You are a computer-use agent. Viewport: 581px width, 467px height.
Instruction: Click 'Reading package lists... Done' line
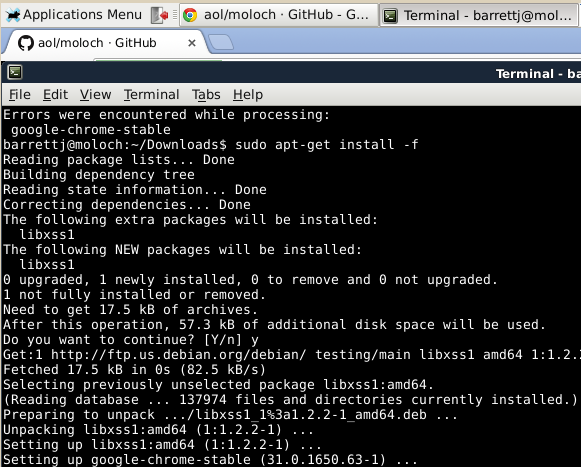pyautogui.click(x=119, y=159)
